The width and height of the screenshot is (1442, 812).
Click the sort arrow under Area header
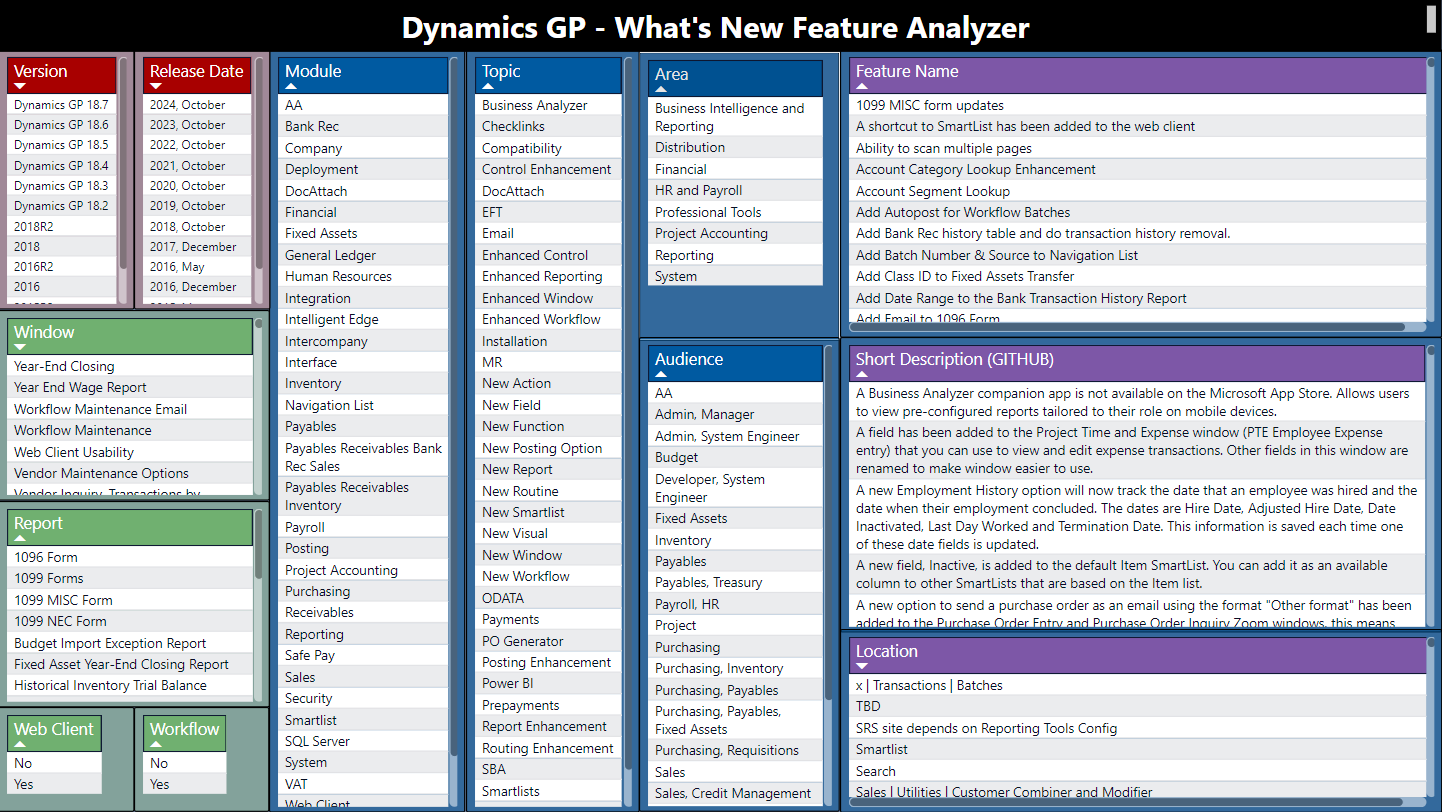click(x=661, y=89)
